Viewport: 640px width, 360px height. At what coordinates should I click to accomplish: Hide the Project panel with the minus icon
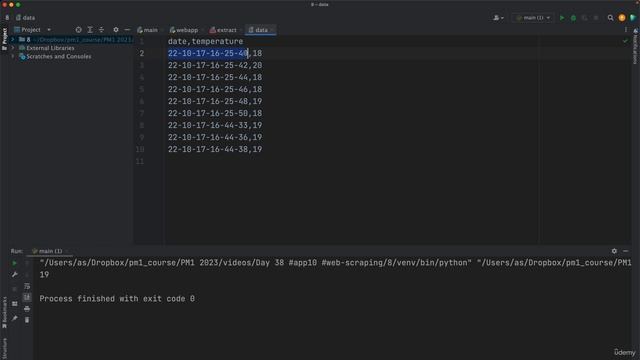[127, 30]
